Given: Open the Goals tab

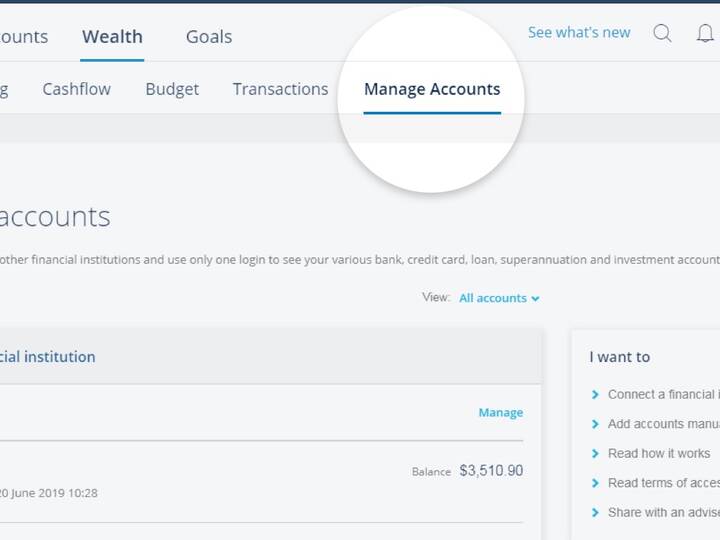Looking at the screenshot, I should pos(209,37).
